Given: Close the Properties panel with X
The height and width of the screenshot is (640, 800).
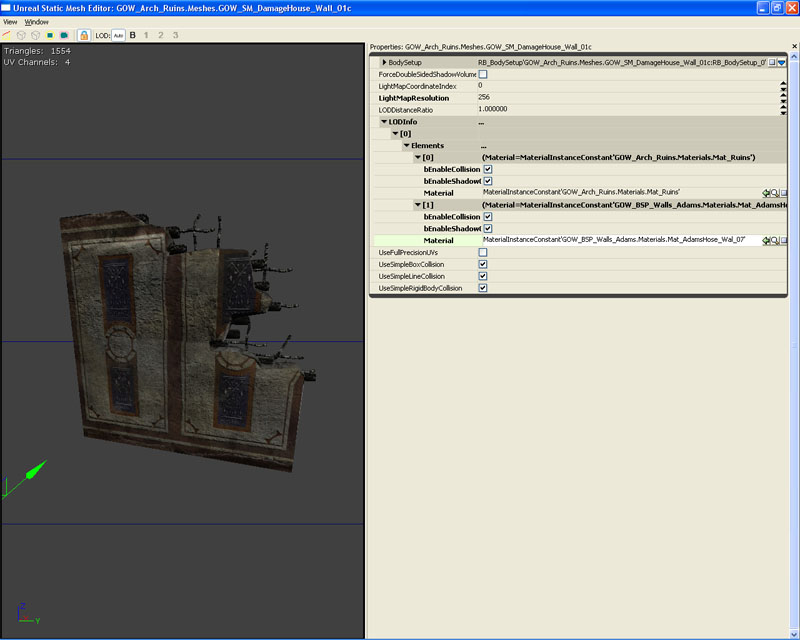Looking at the screenshot, I should [794, 46].
